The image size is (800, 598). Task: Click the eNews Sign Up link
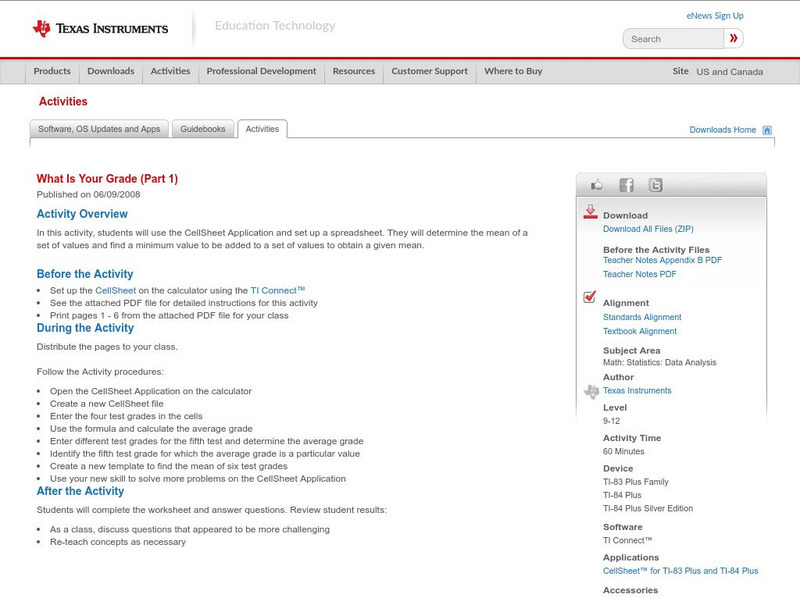tap(715, 16)
